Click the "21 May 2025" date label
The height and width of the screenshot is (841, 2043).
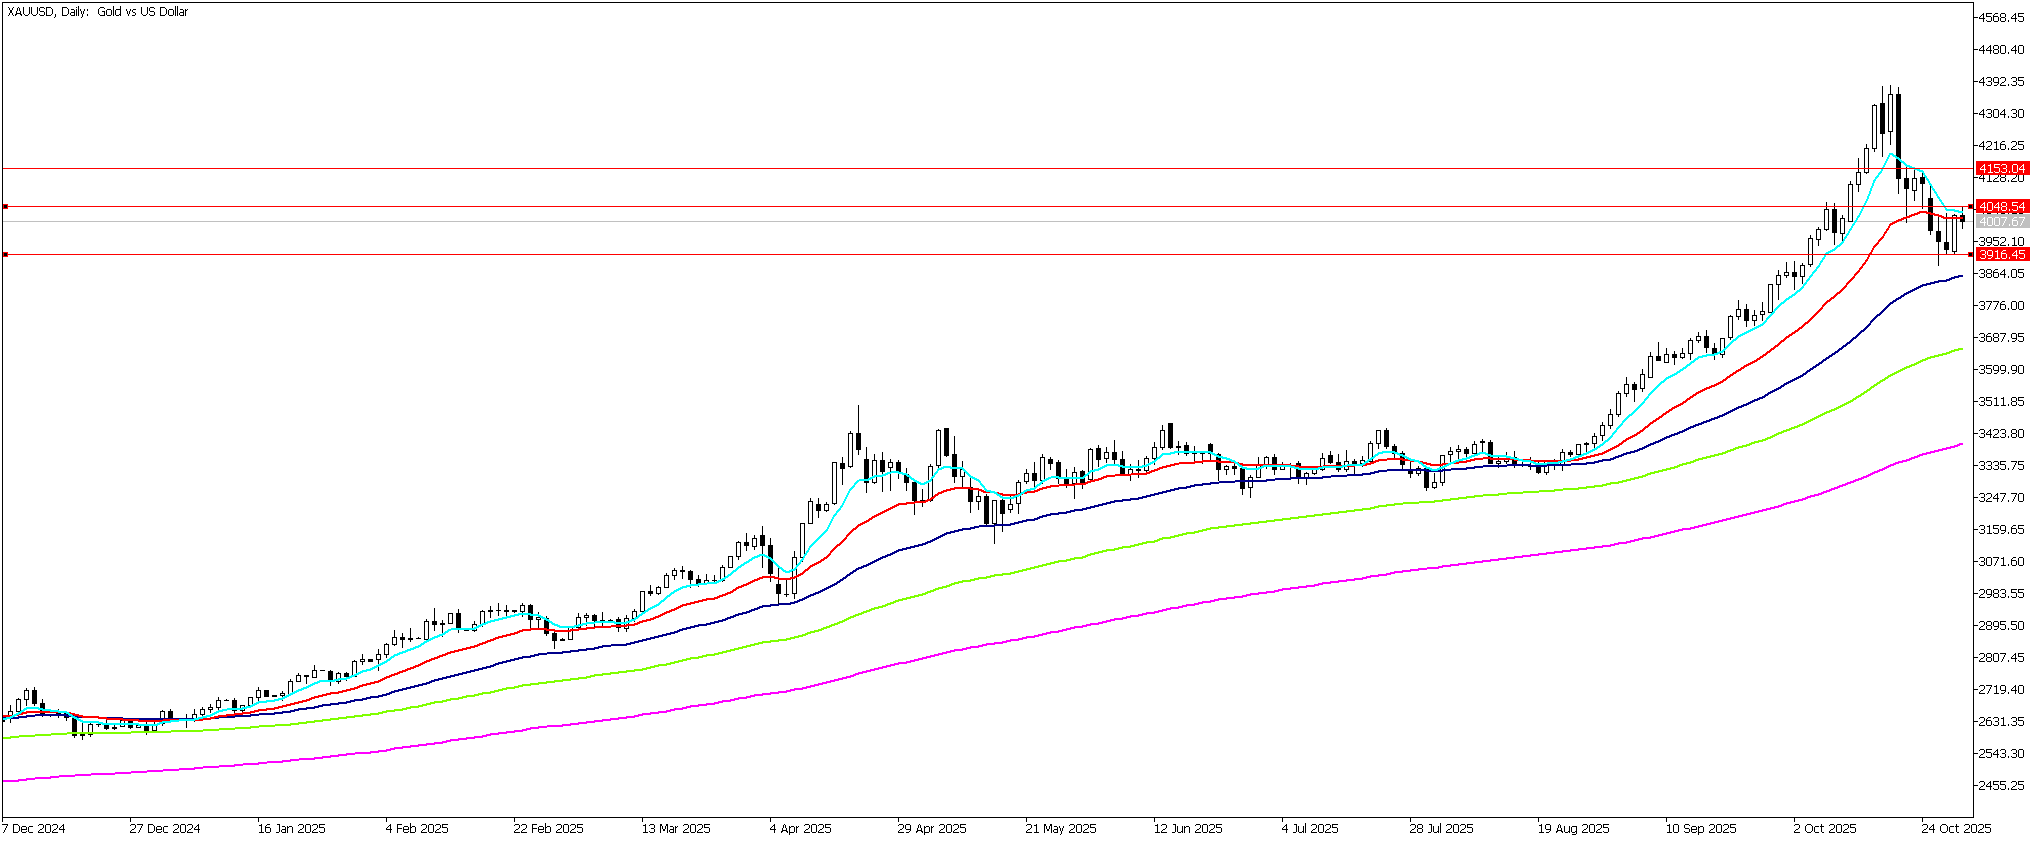1061,829
